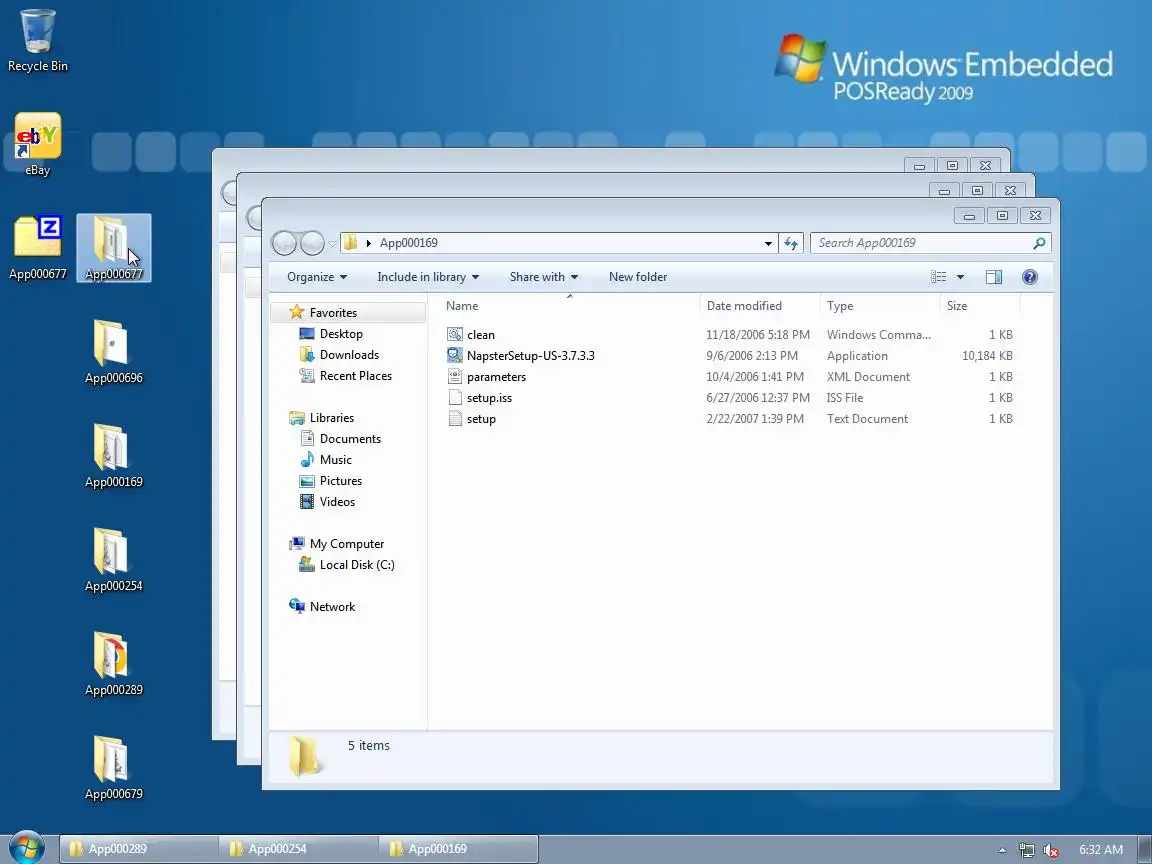Open Videos library
This screenshot has width=1152, height=864.
point(337,502)
